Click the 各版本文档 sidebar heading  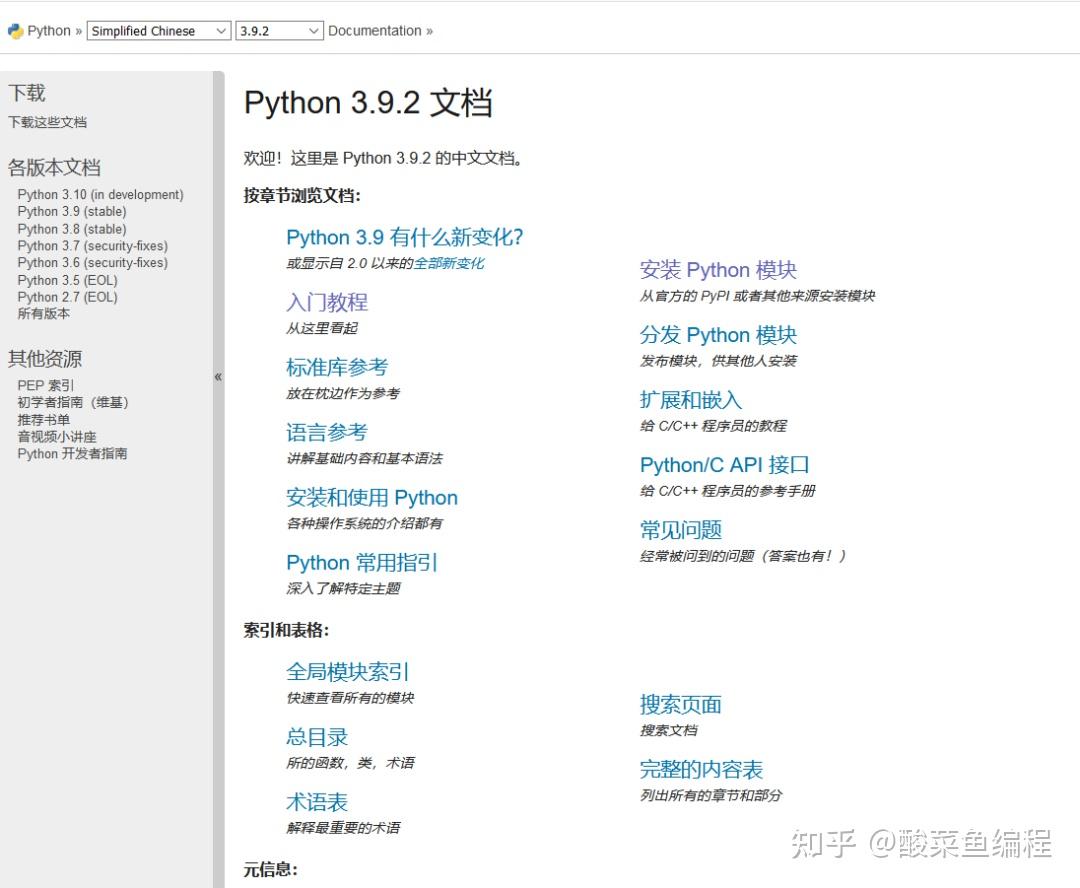pos(54,167)
